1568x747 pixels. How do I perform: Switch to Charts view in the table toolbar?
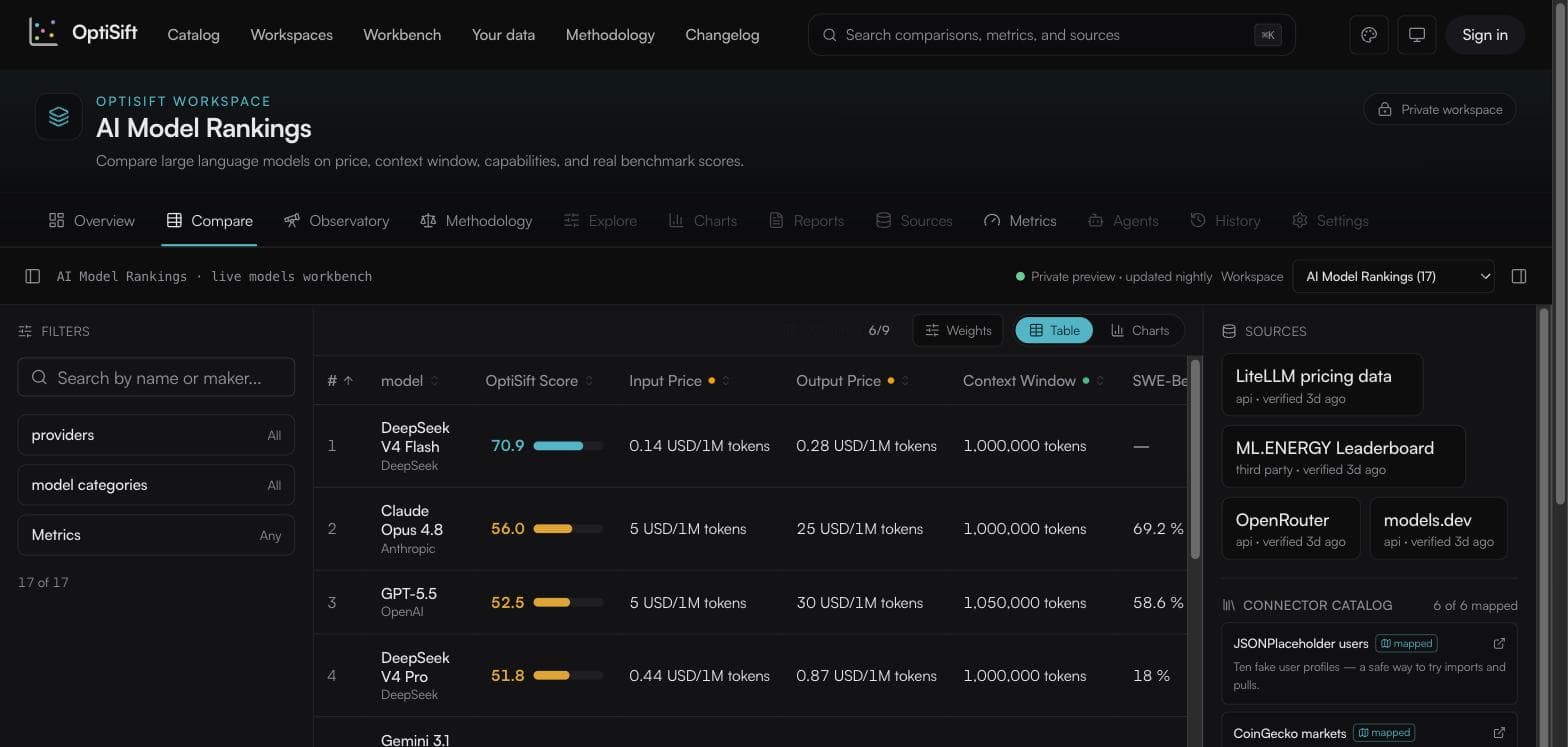(x=1139, y=330)
